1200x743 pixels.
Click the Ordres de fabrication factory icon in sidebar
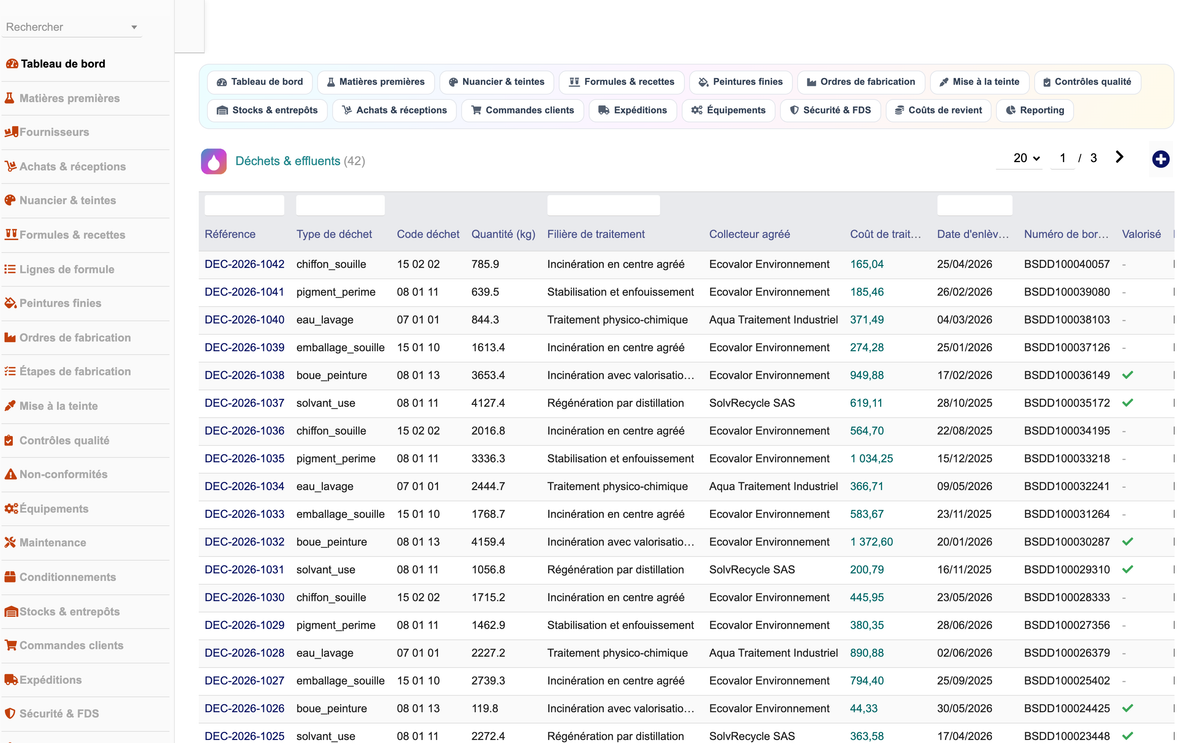click(10, 337)
